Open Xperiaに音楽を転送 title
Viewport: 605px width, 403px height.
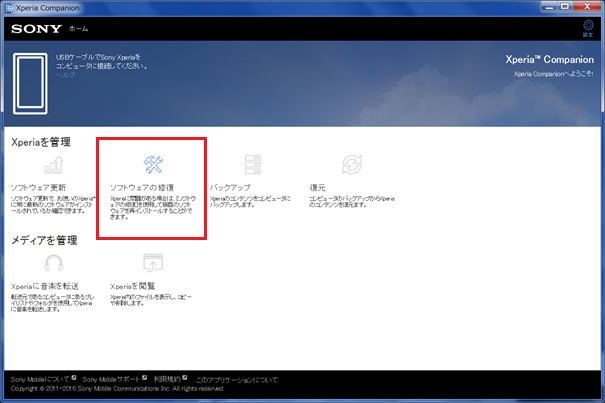pos(45,286)
